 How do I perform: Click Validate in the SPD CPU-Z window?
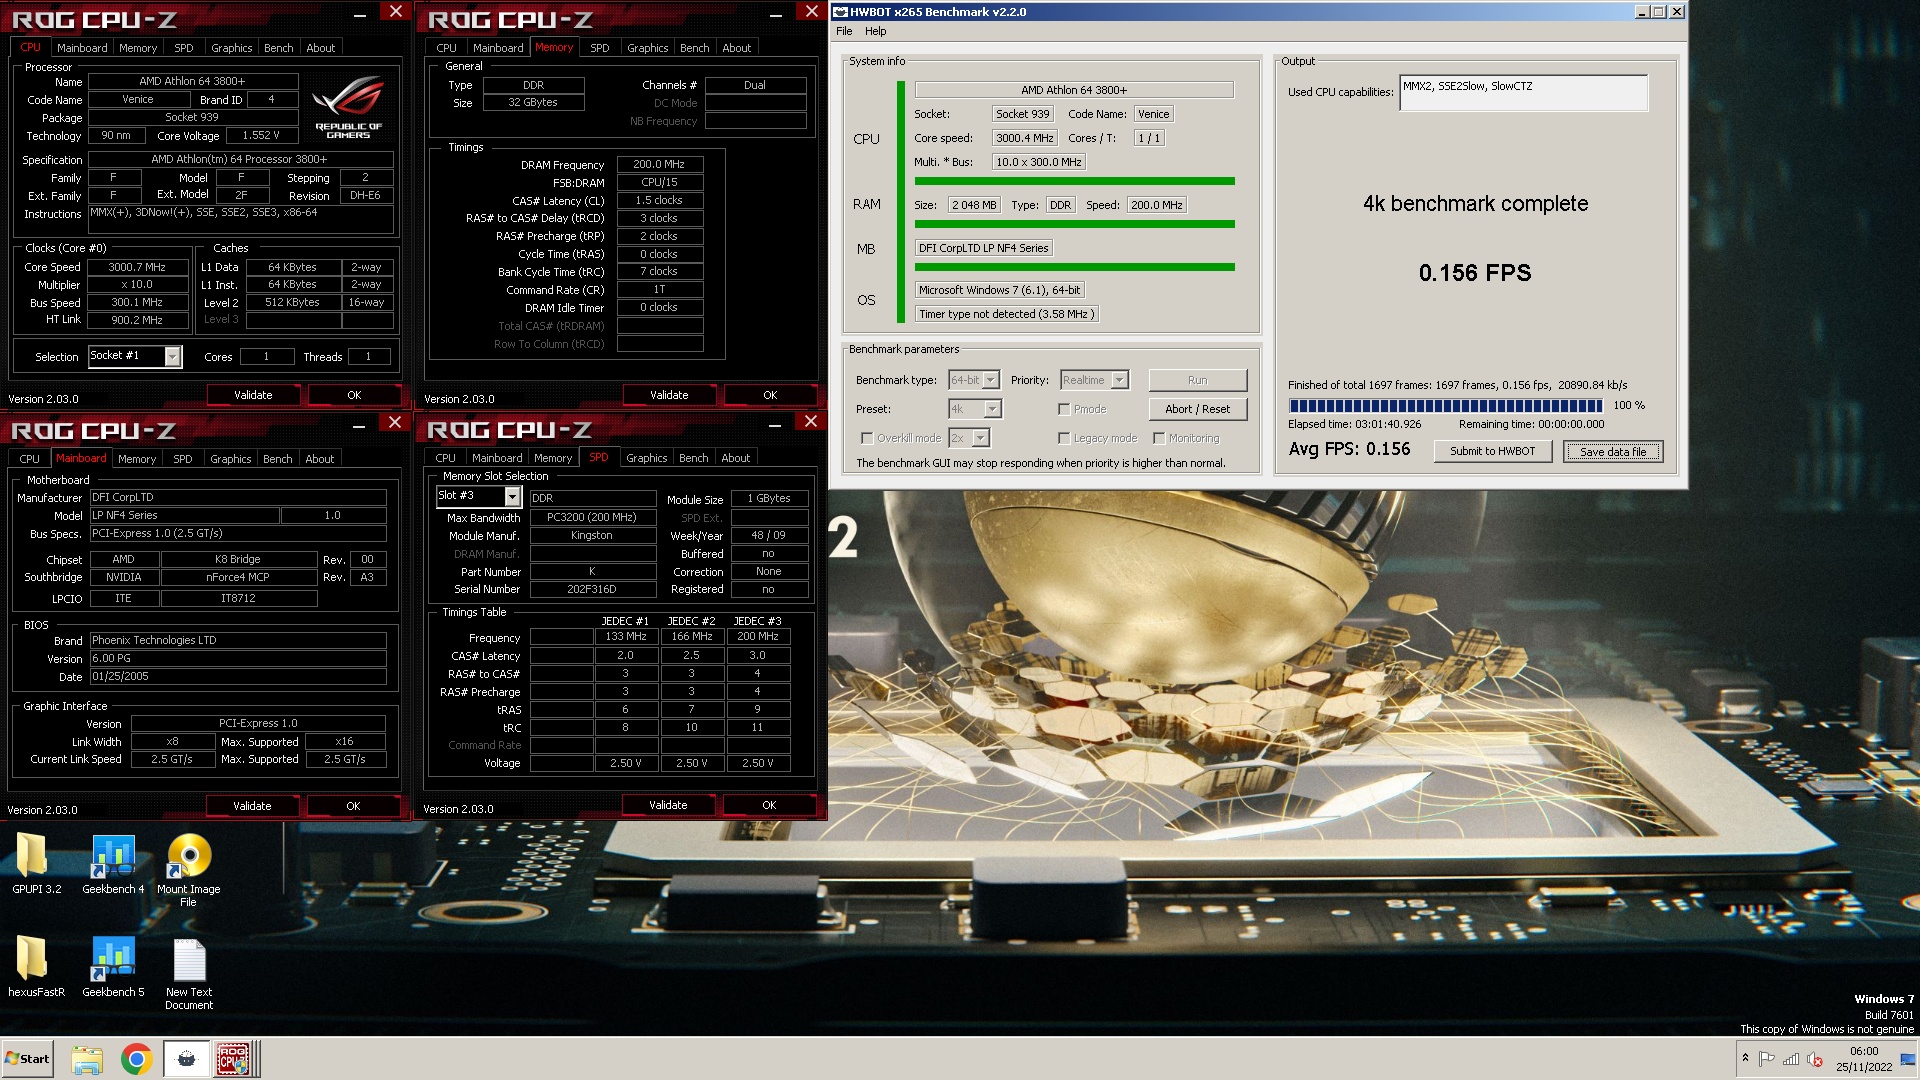pyautogui.click(x=668, y=805)
